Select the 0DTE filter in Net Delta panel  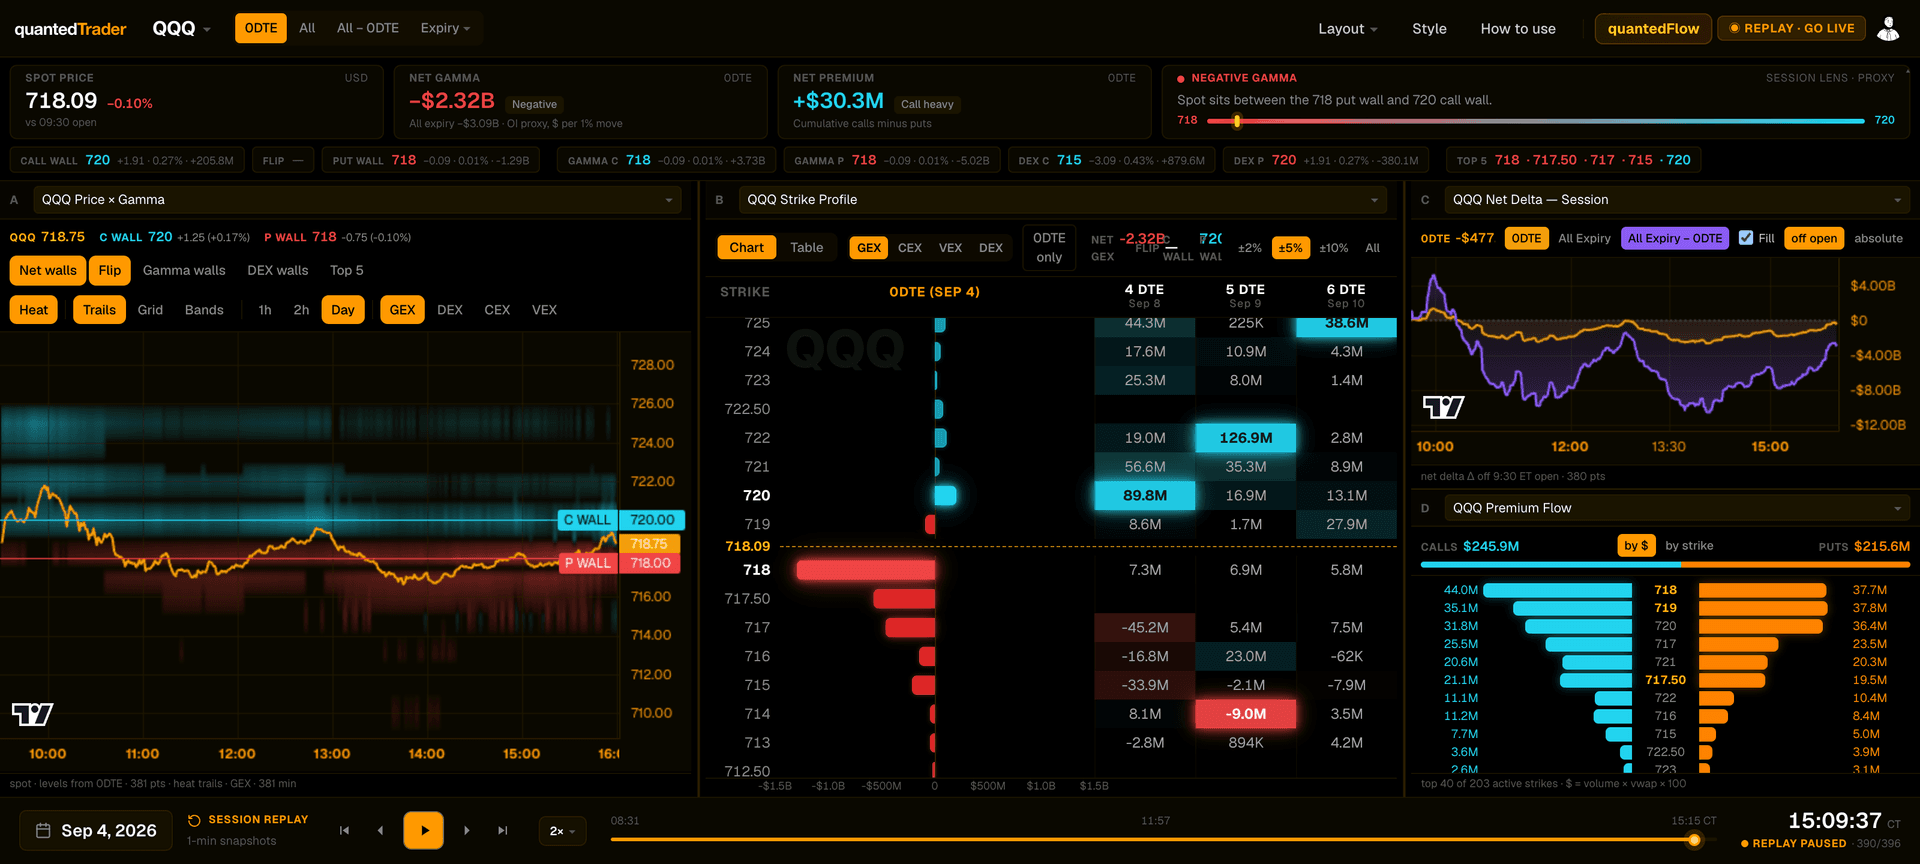pyautogui.click(x=1526, y=238)
